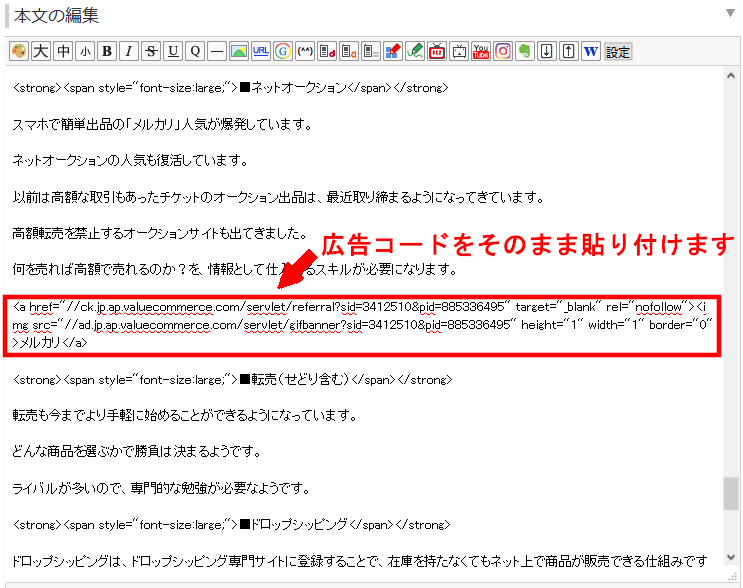Apply medium font size (中)
743x588 pixels.
[x=63, y=51]
